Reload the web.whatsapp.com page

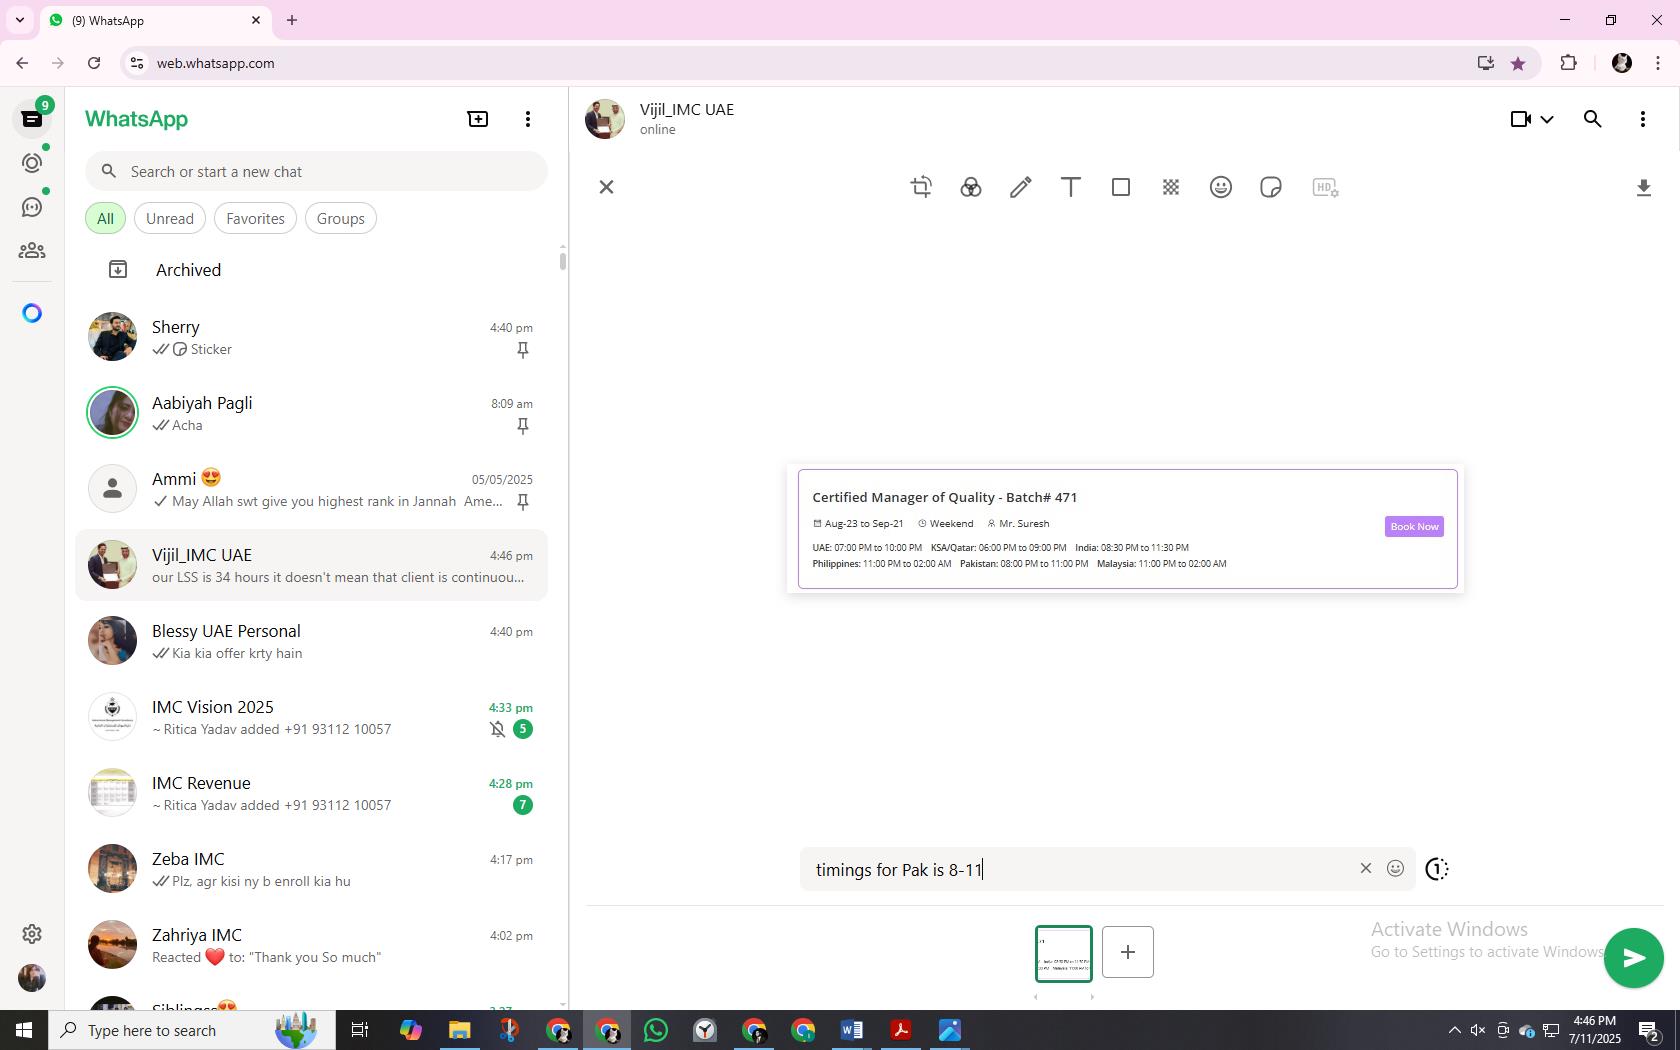click(94, 63)
